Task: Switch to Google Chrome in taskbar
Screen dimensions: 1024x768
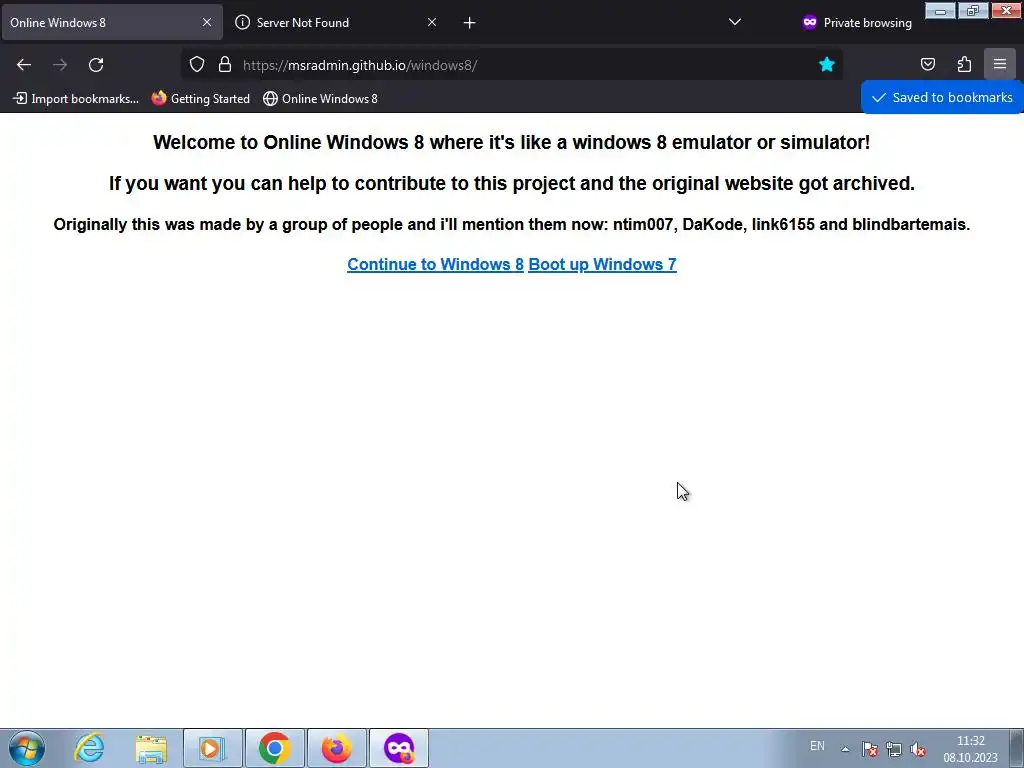Action: pos(275,748)
